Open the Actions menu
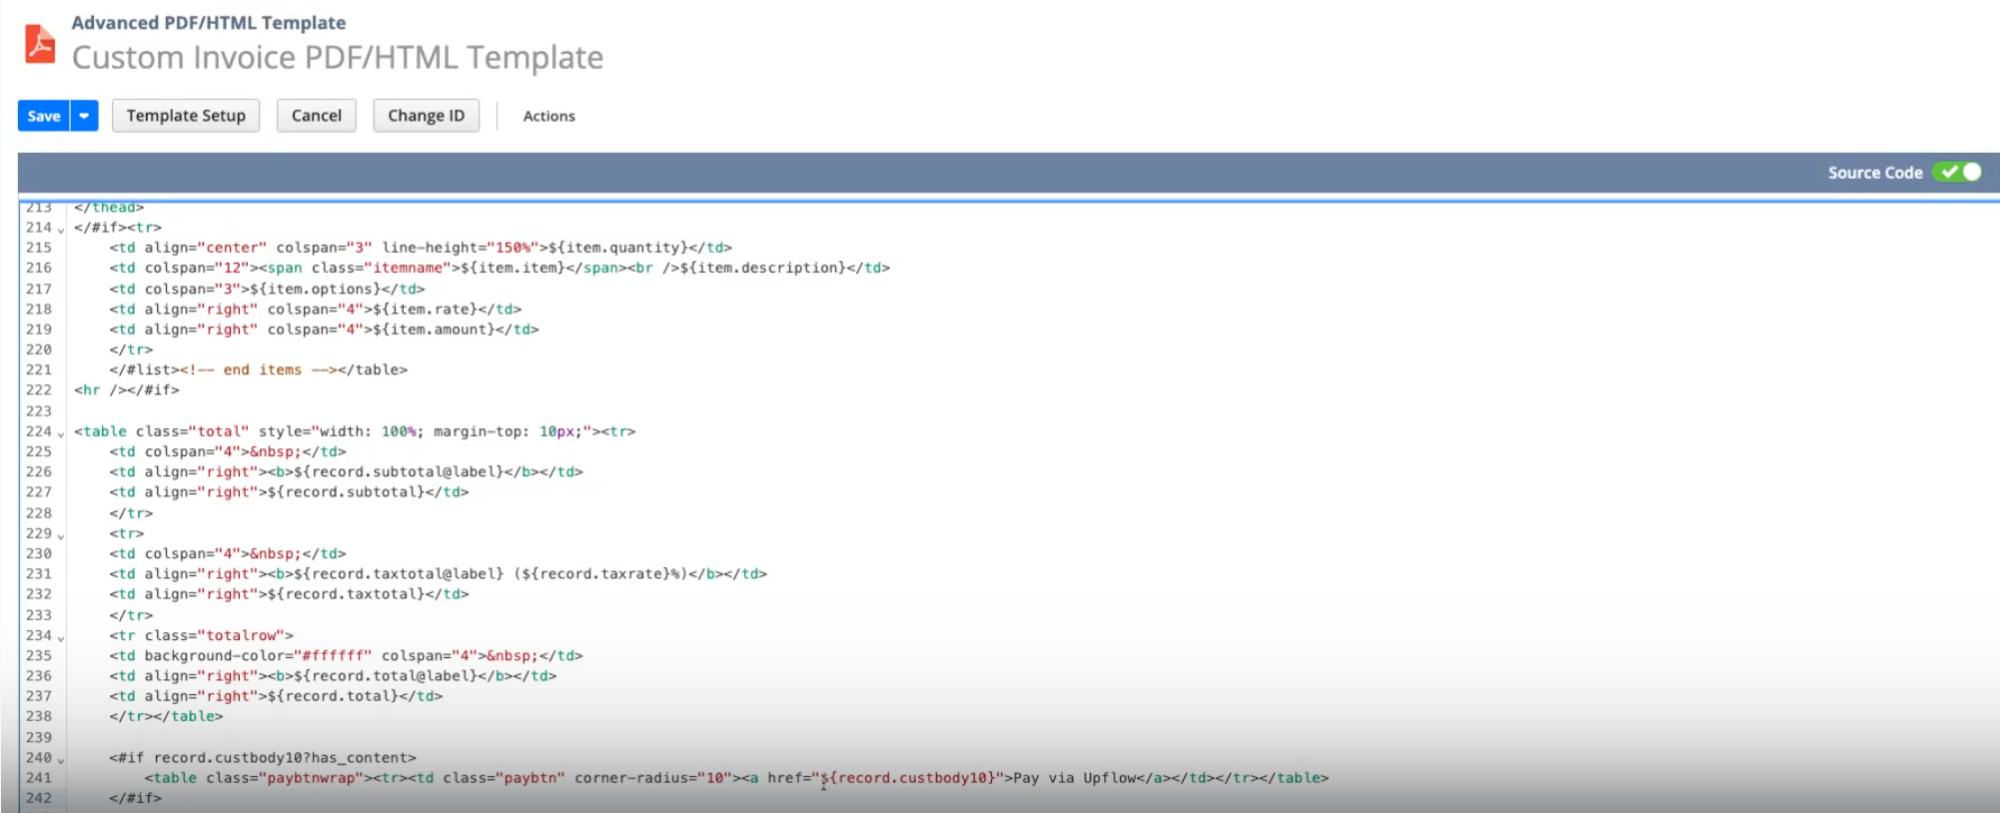This screenshot has width=2000, height=813. [549, 116]
